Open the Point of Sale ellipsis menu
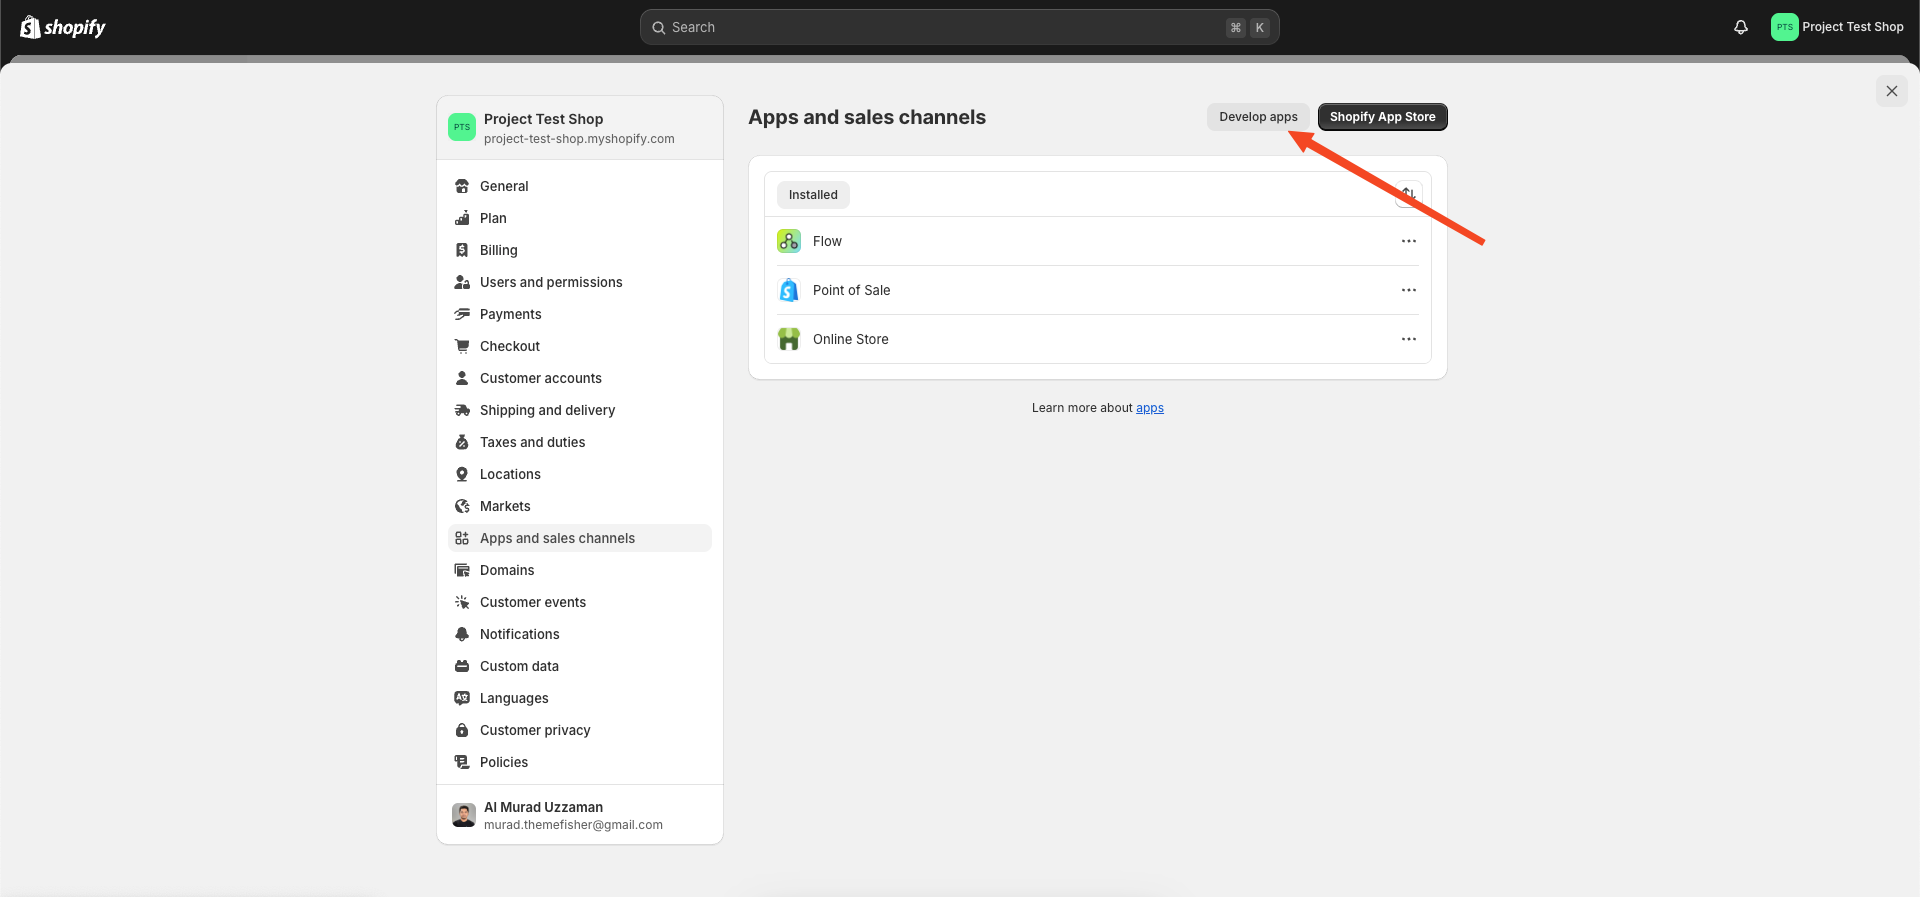 pyautogui.click(x=1408, y=290)
